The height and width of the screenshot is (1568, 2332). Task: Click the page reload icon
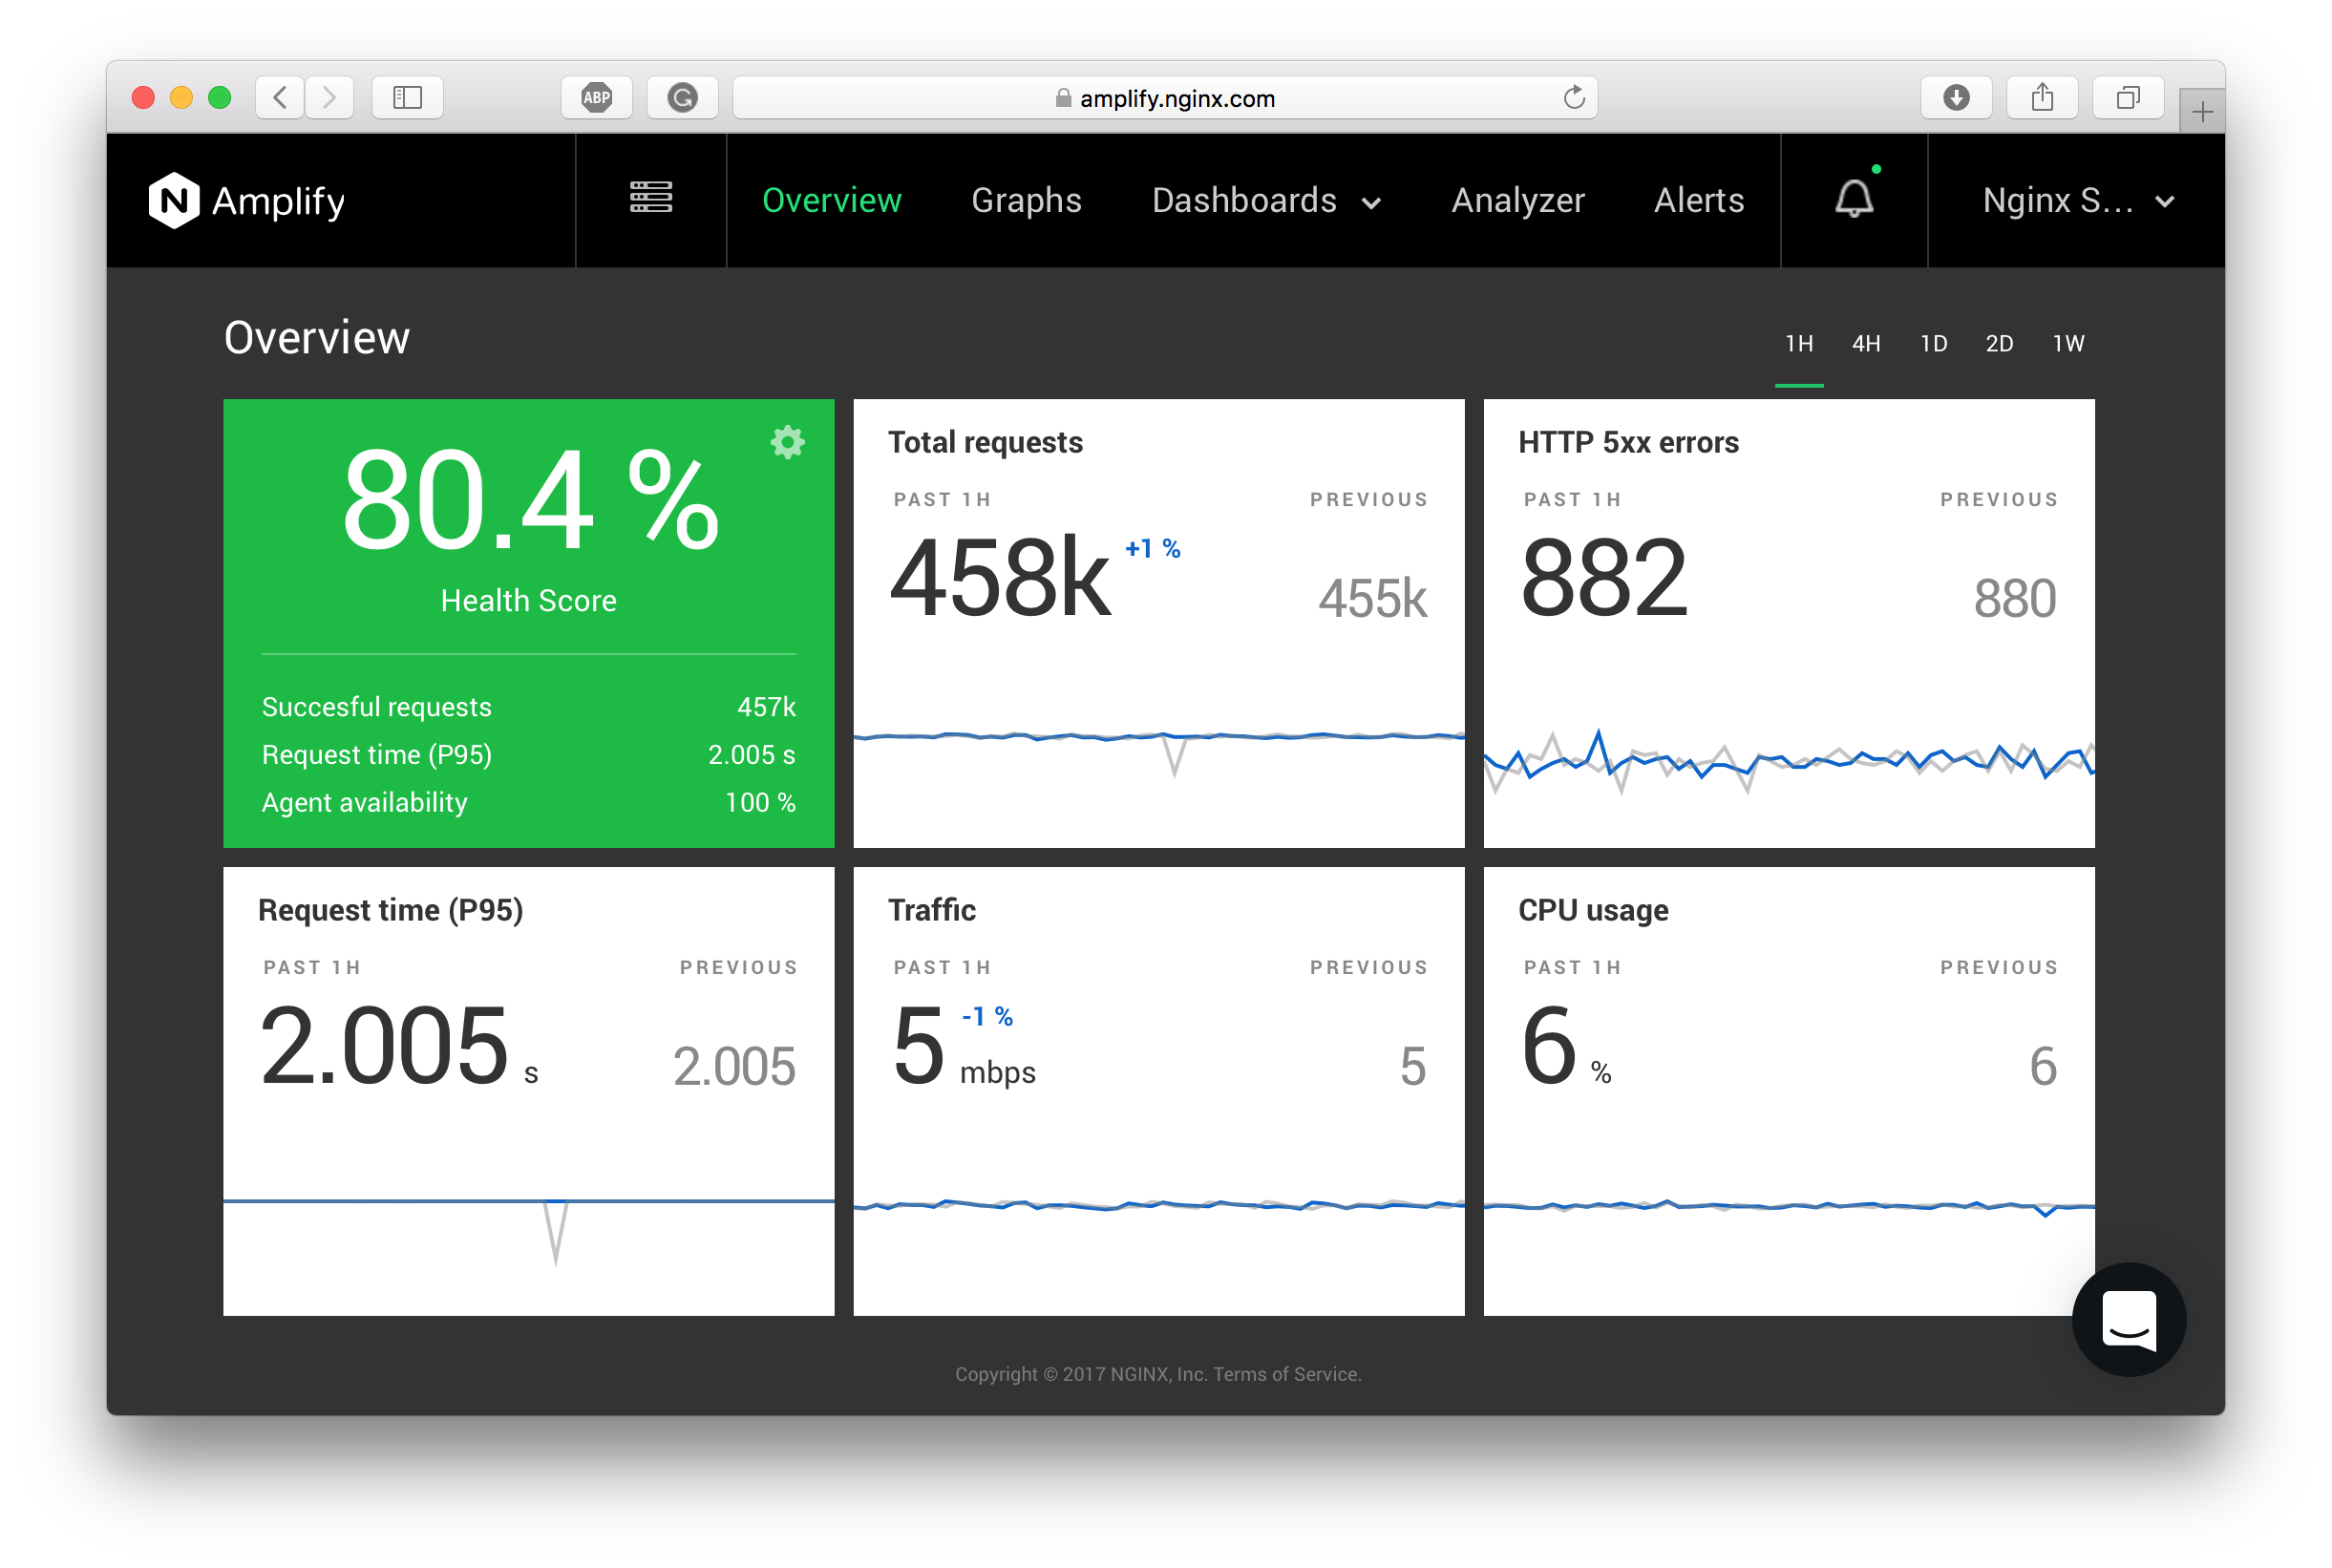point(1575,97)
